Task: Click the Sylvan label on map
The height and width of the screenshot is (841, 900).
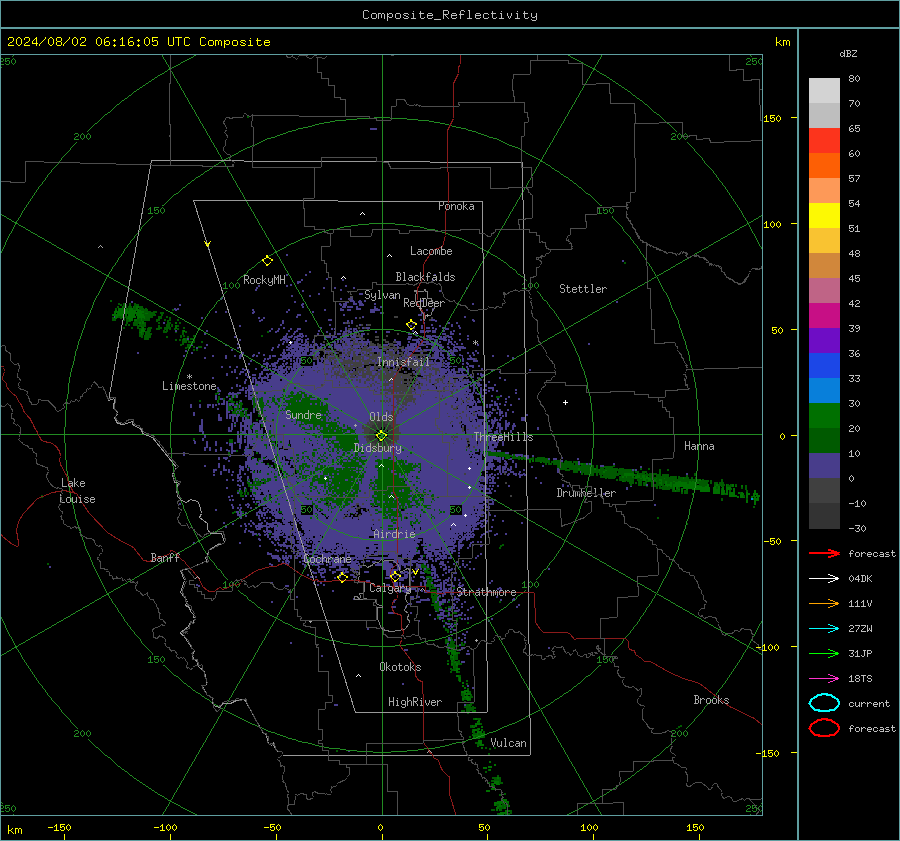Action: click(382, 295)
